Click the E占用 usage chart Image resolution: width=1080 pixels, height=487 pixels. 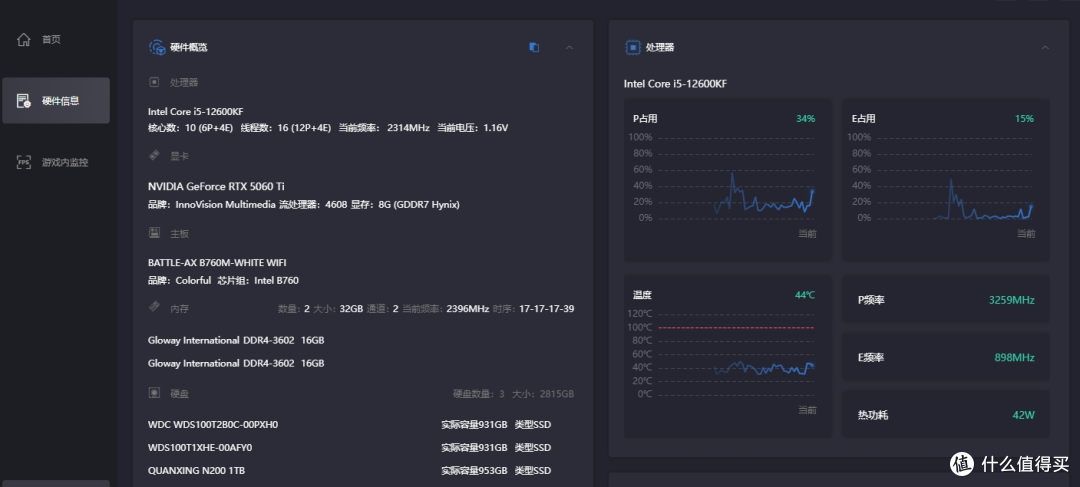click(x=946, y=180)
